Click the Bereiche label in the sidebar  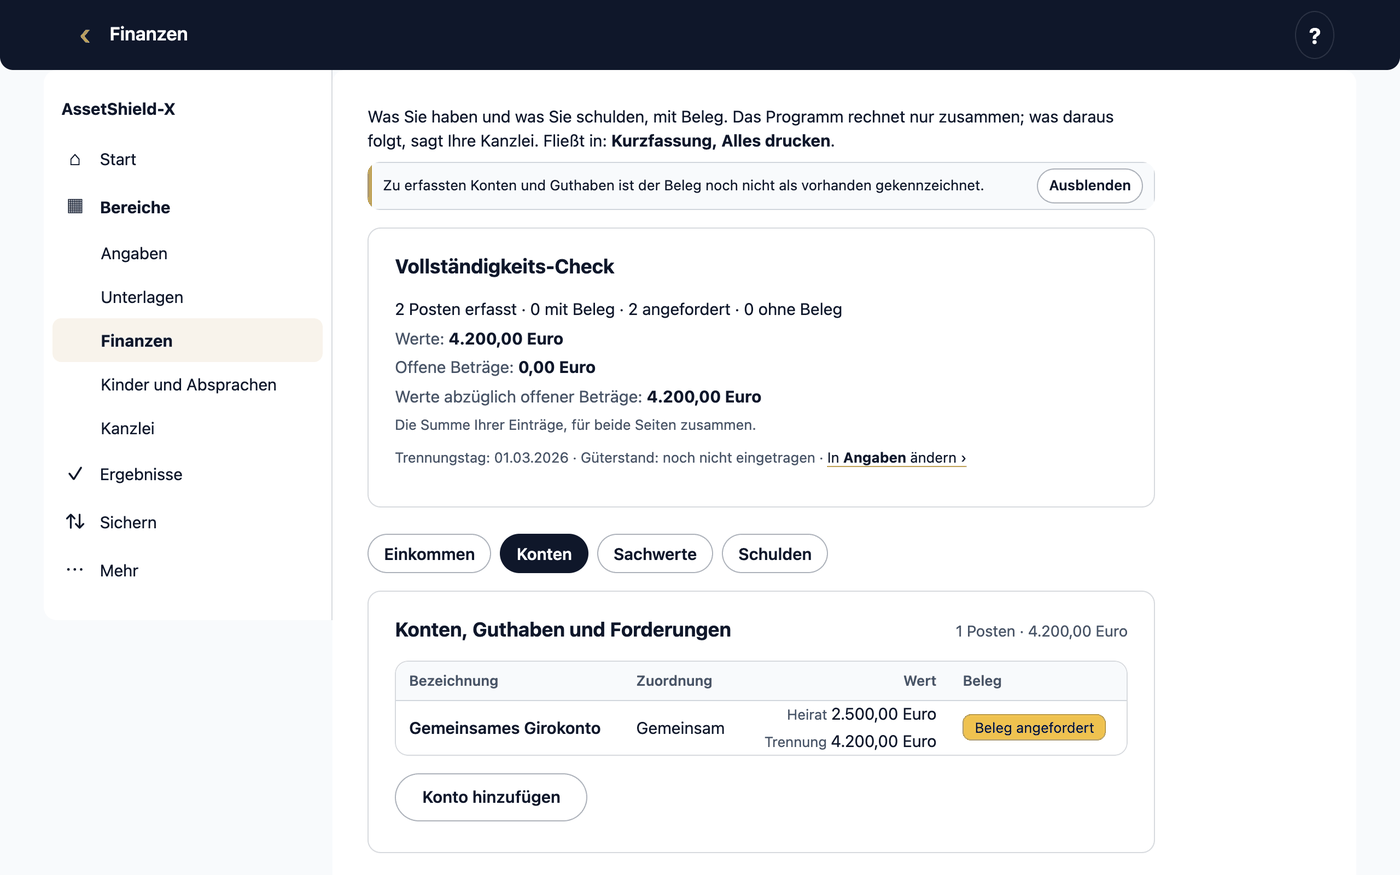coord(135,207)
